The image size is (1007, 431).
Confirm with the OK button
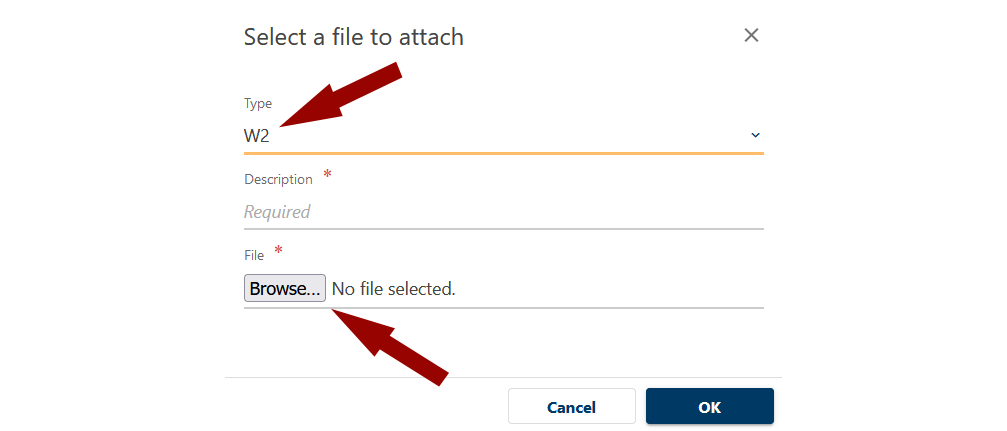(x=709, y=407)
